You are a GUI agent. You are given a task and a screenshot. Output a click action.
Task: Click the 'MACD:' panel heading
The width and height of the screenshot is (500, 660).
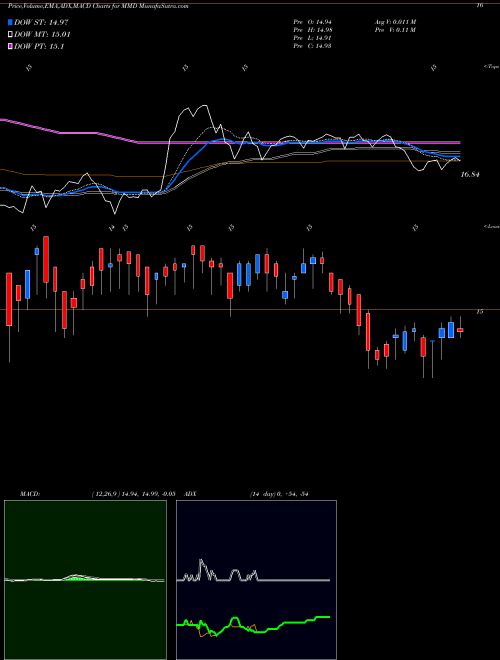[29, 494]
